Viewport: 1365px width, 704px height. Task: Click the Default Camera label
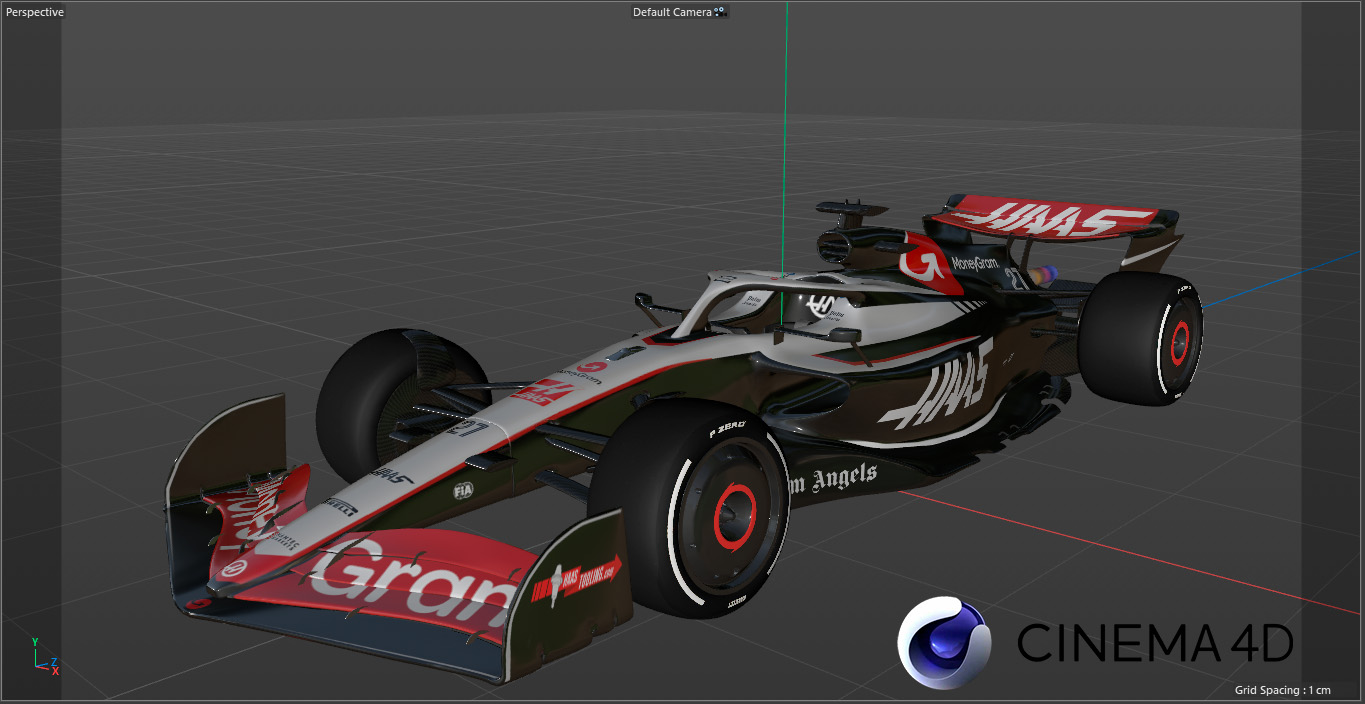[x=672, y=12]
